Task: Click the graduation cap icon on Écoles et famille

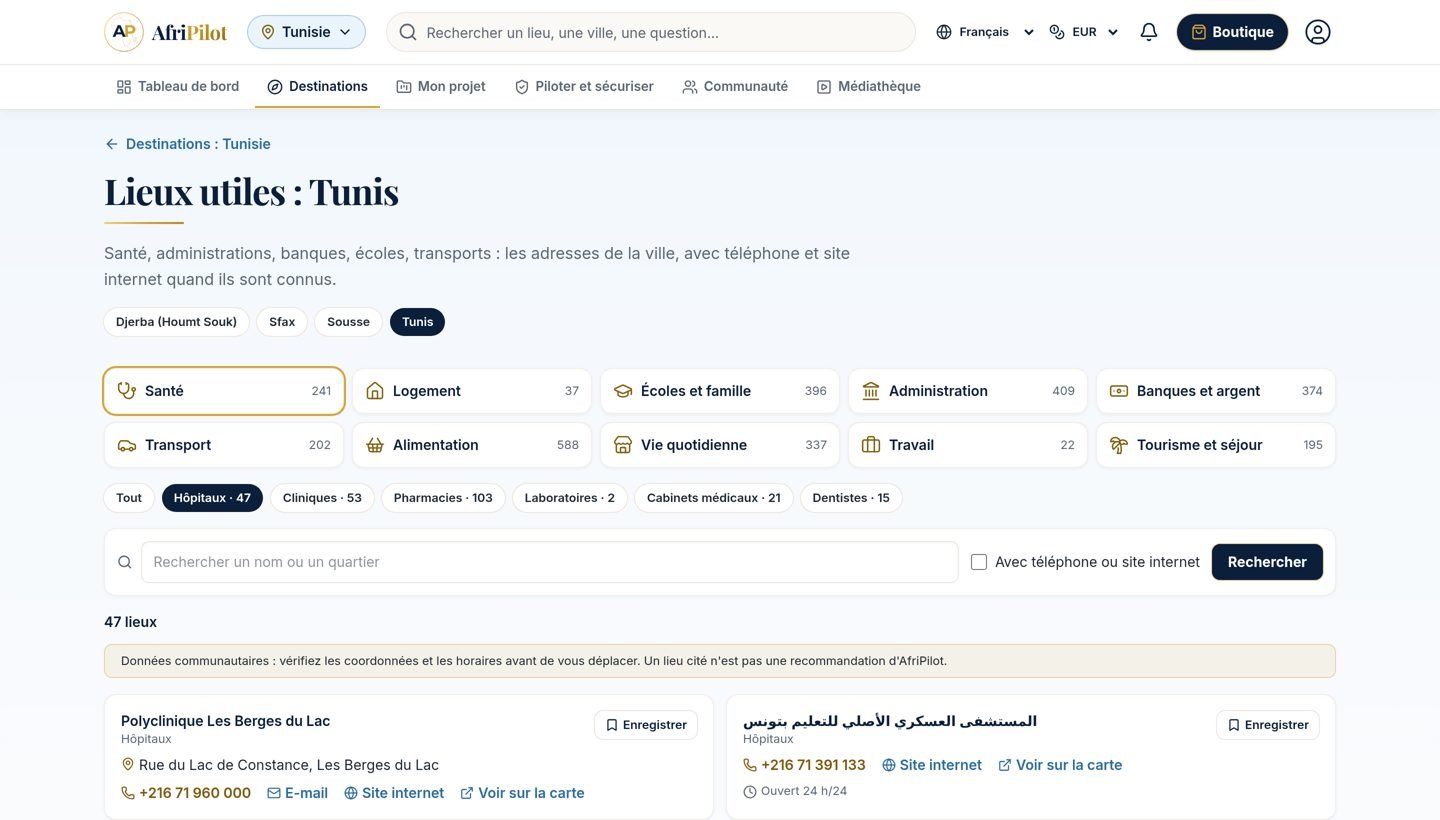Action: 623,391
